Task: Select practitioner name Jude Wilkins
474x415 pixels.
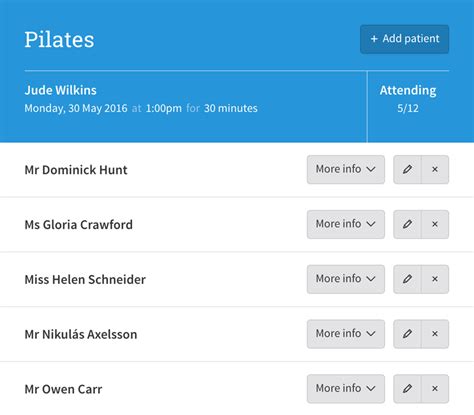Action: [60, 90]
